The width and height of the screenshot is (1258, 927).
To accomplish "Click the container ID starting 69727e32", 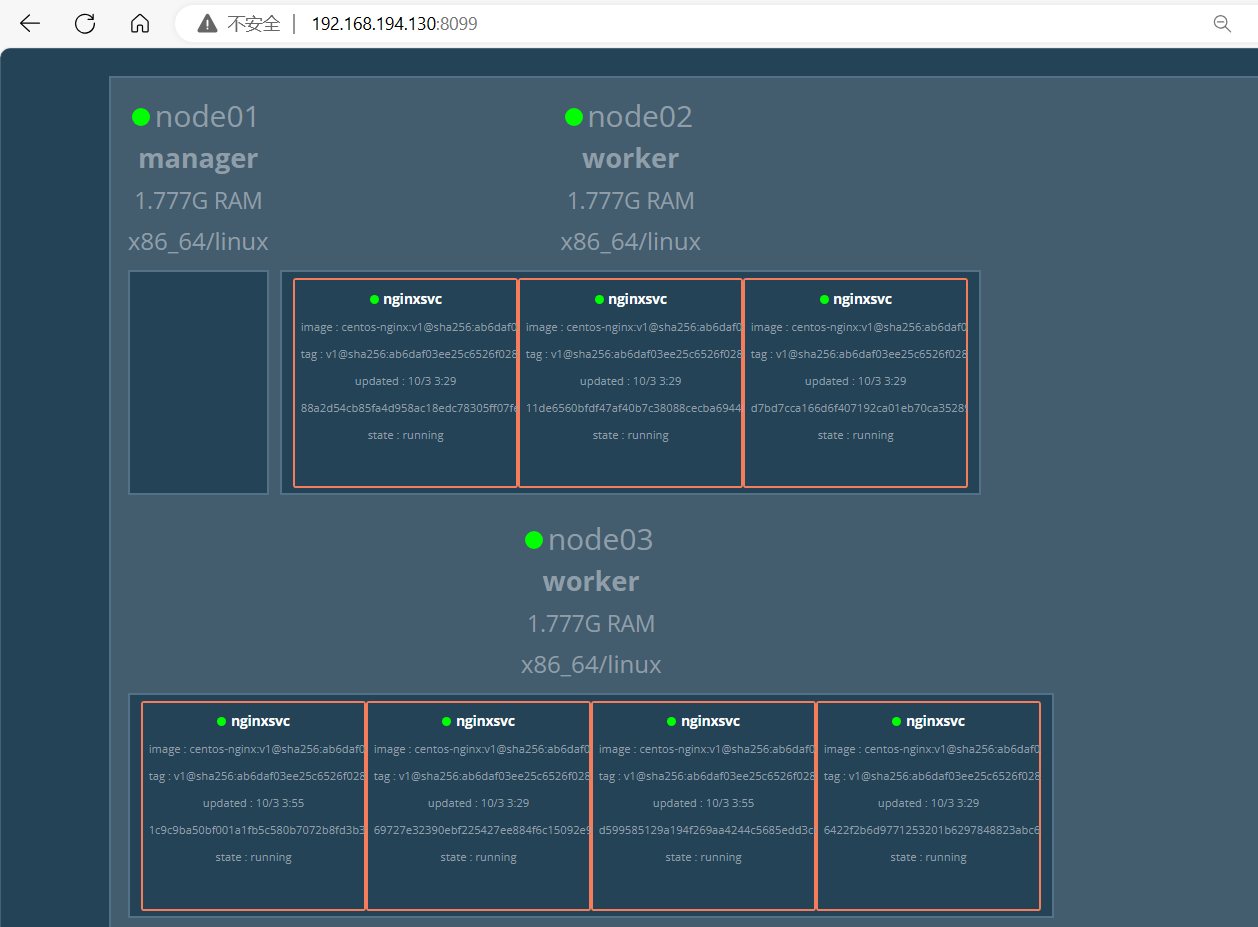I will [481, 830].
